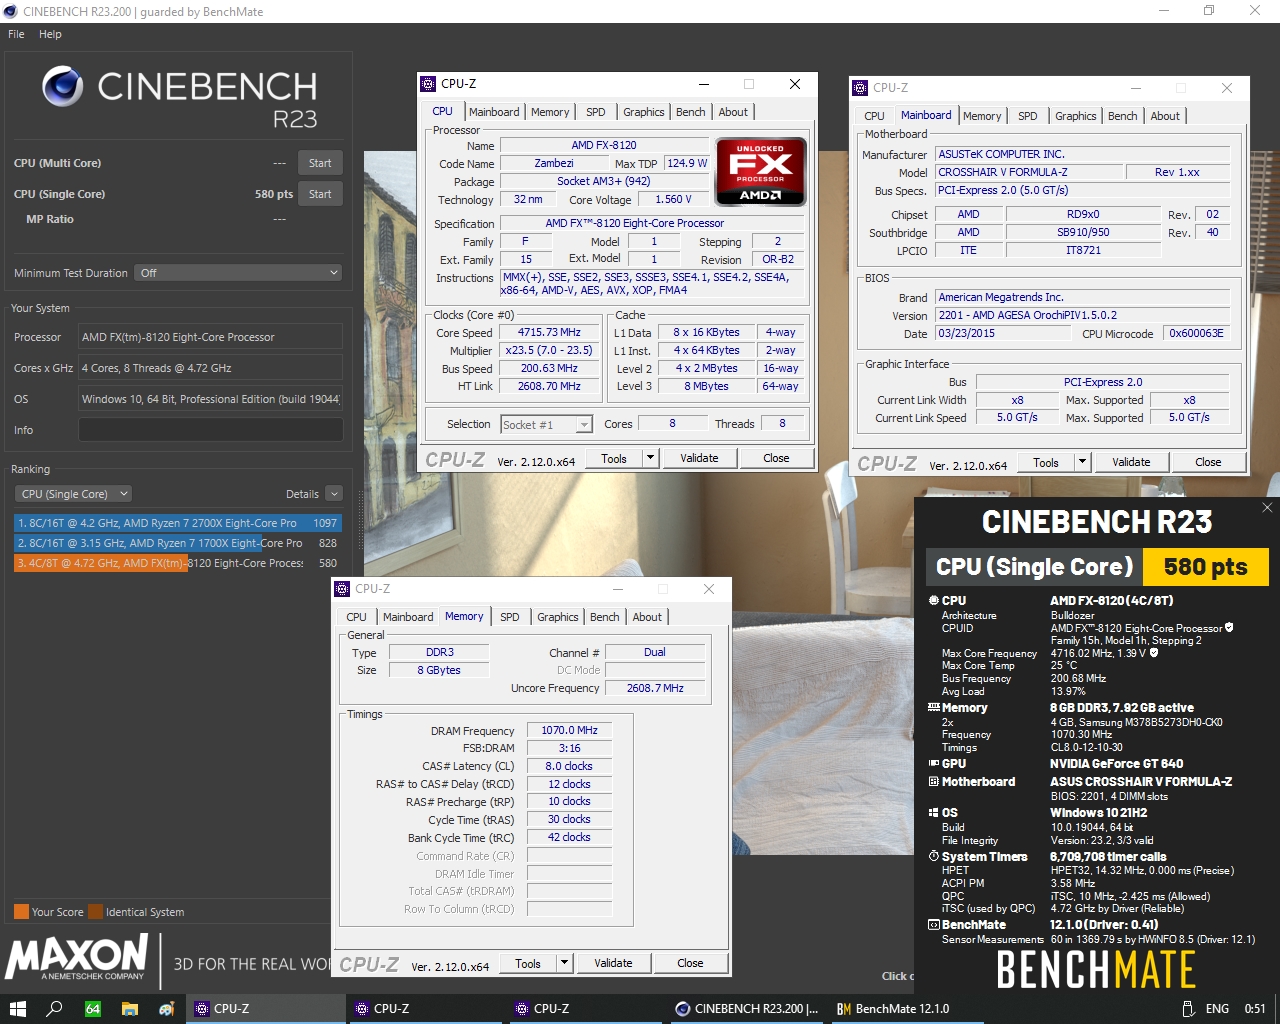
Task: Switch to CINEBENCH R23.200 taskbar item
Action: point(747,1009)
